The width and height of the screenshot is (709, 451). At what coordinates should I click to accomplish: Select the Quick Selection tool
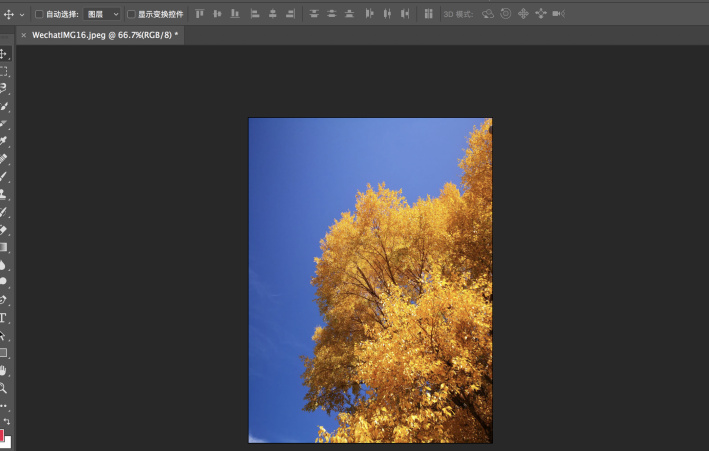coord(3,106)
